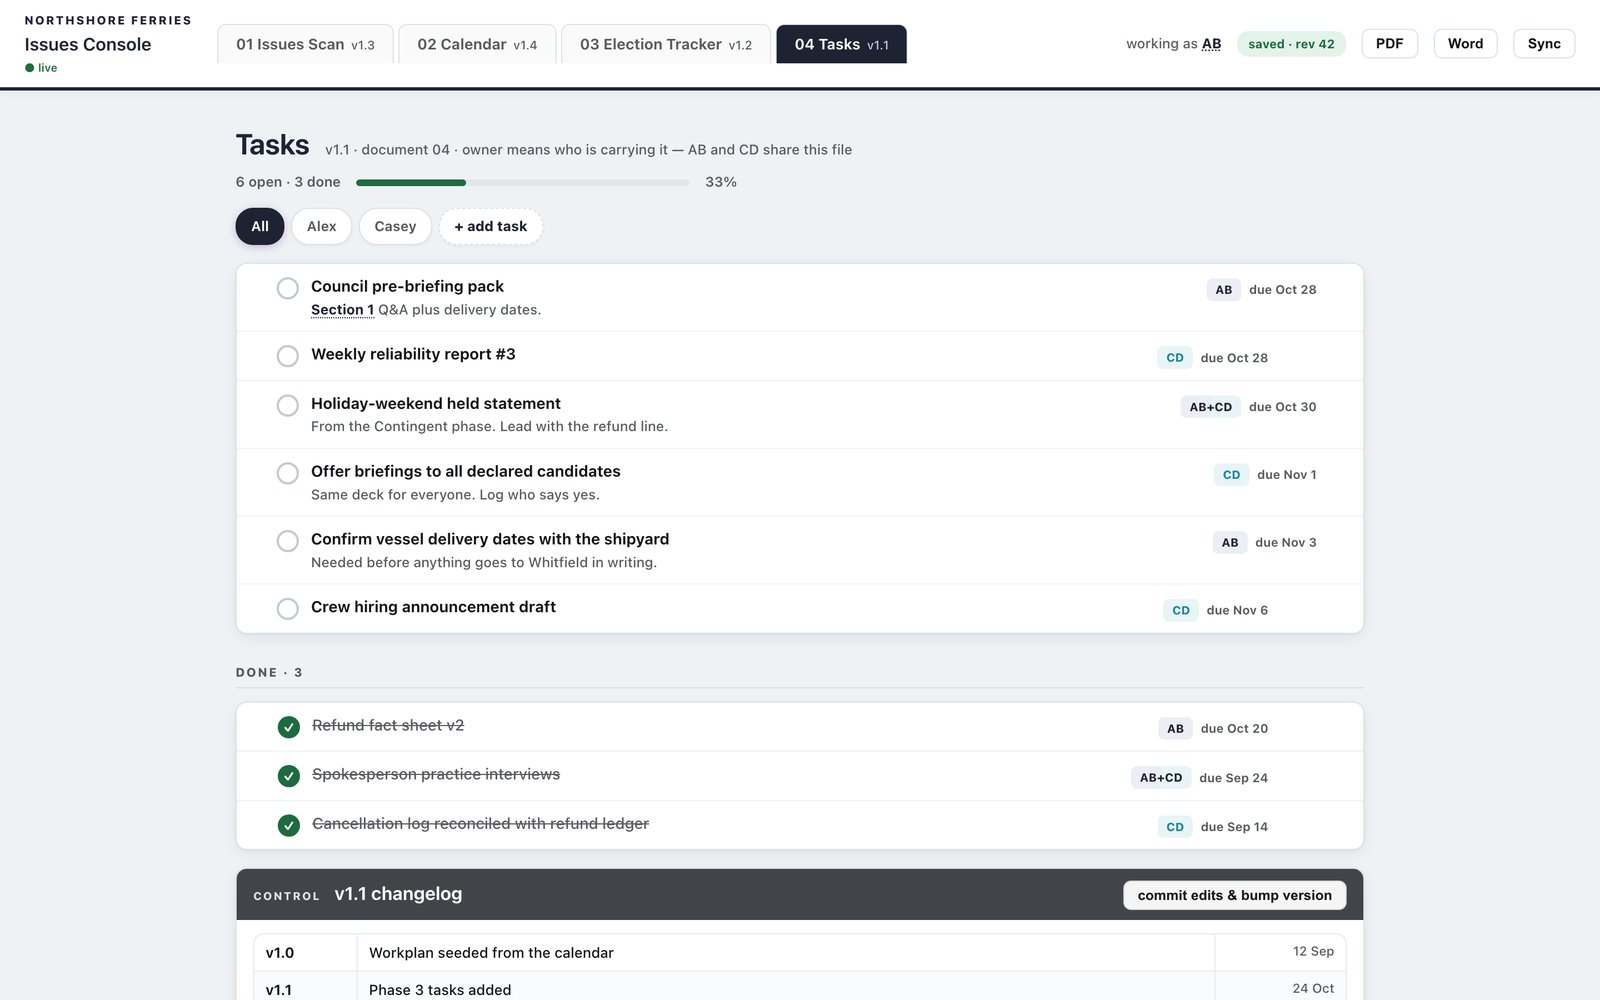This screenshot has height=1000, width=1600.
Task: Click the Sync button
Action: click(1544, 44)
